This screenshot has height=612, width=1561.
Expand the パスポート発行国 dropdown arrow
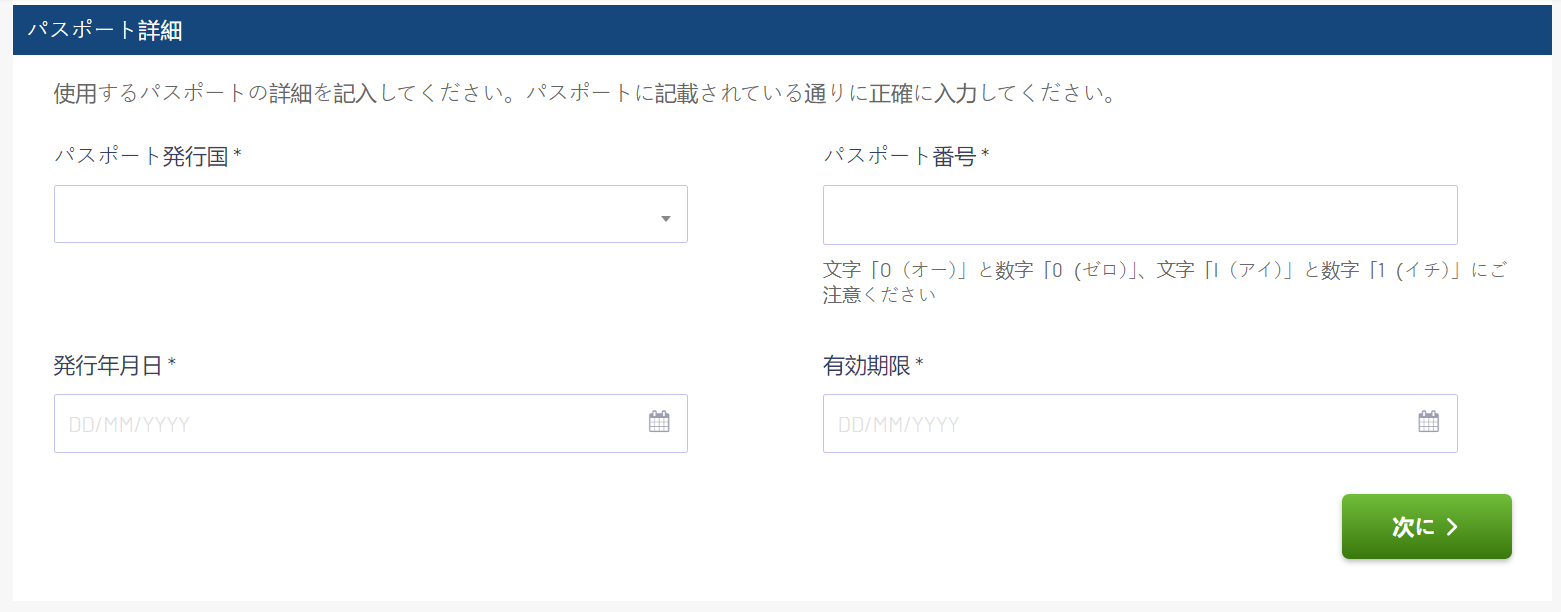(x=666, y=219)
